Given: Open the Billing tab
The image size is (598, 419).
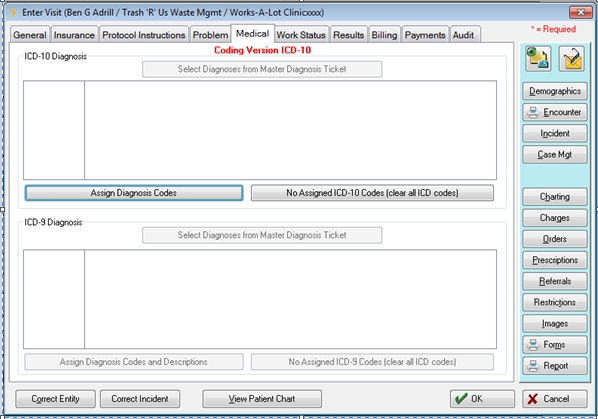Looking at the screenshot, I should [x=384, y=35].
